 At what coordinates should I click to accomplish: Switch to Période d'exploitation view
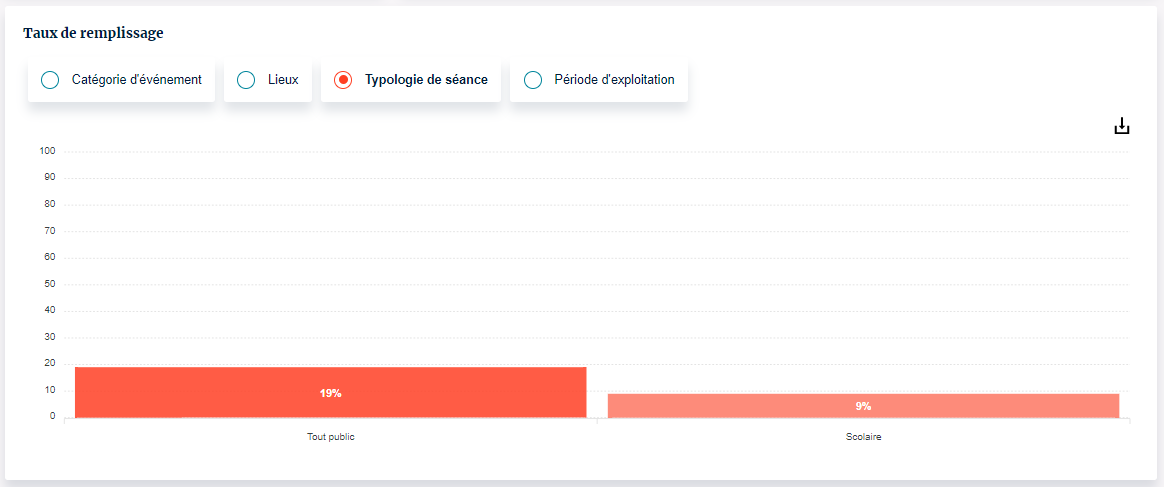[533, 80]
